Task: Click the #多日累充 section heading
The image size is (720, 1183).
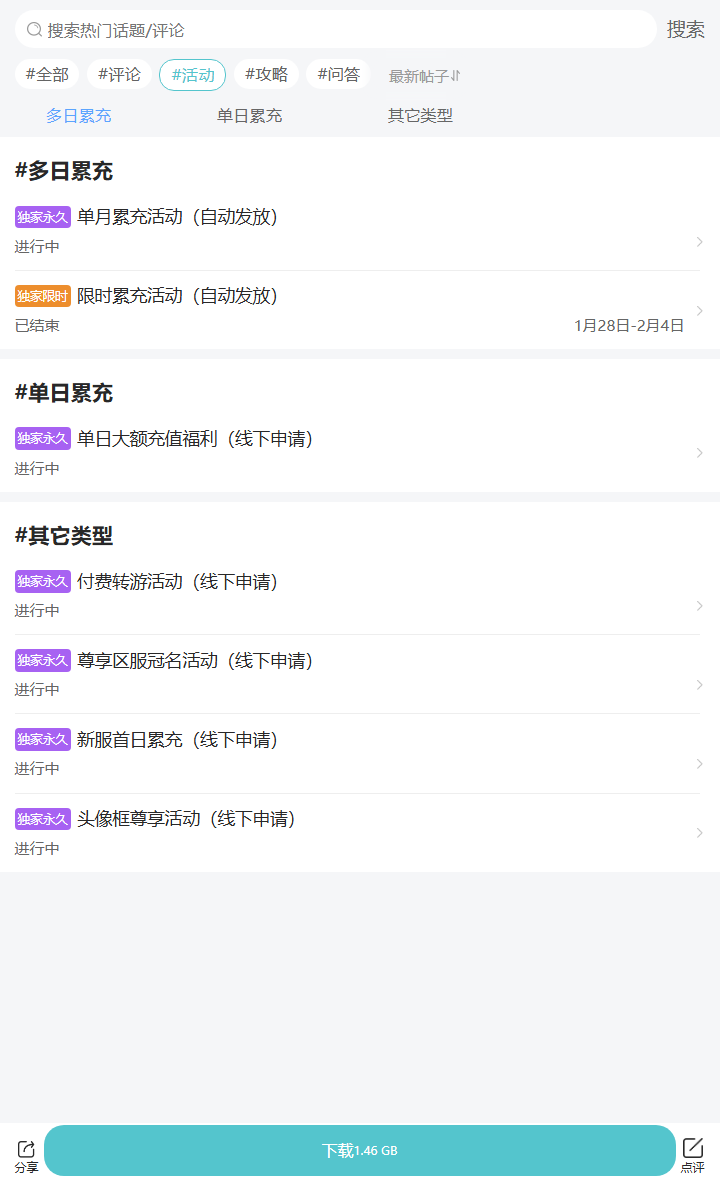Action: click(x=64, y=171)
